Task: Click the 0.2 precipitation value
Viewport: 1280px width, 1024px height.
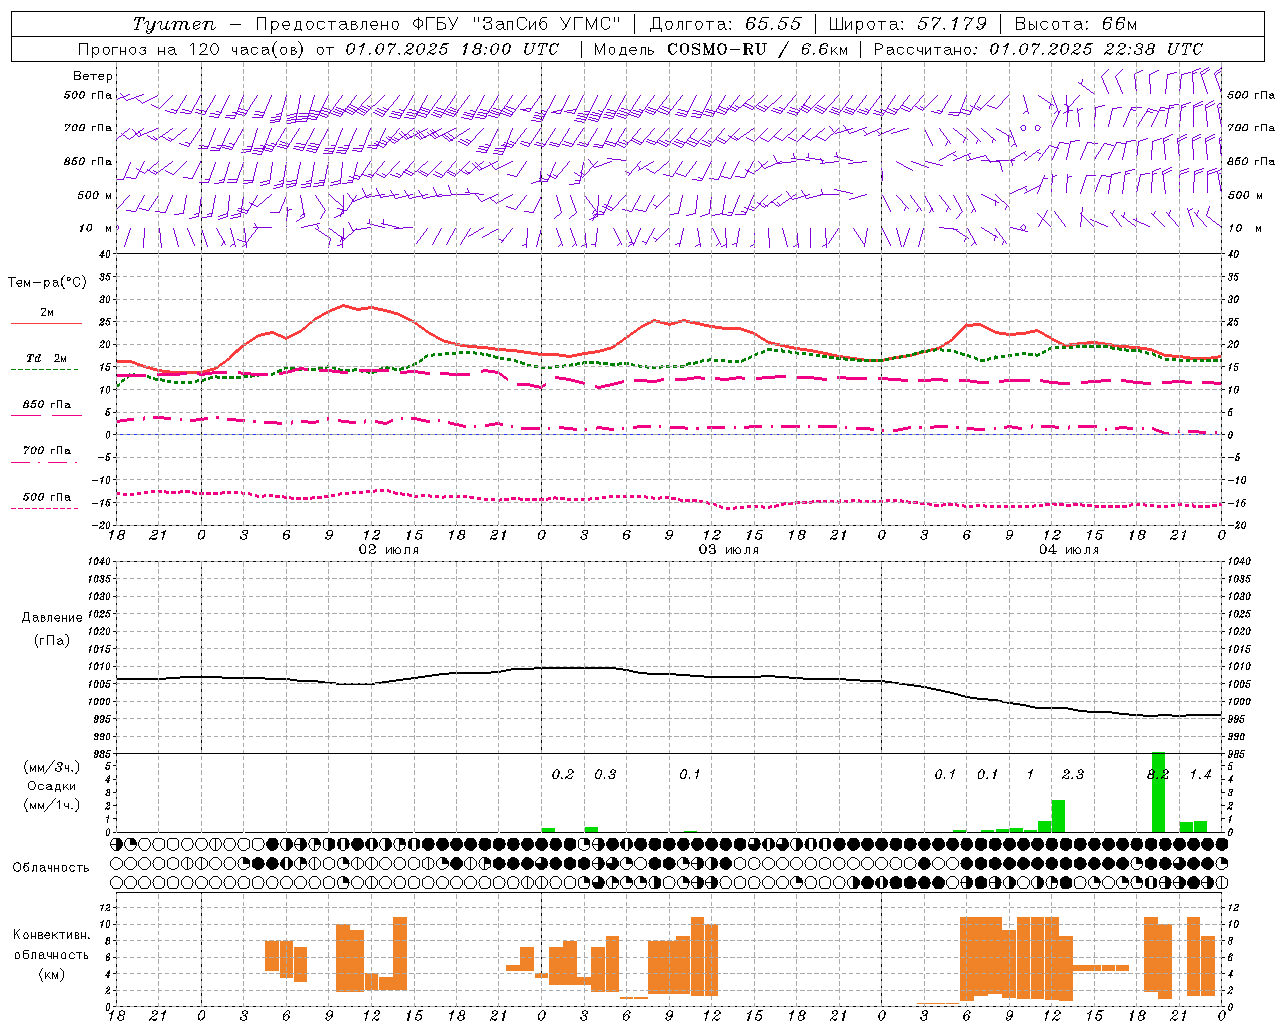Action: (563, 775)
